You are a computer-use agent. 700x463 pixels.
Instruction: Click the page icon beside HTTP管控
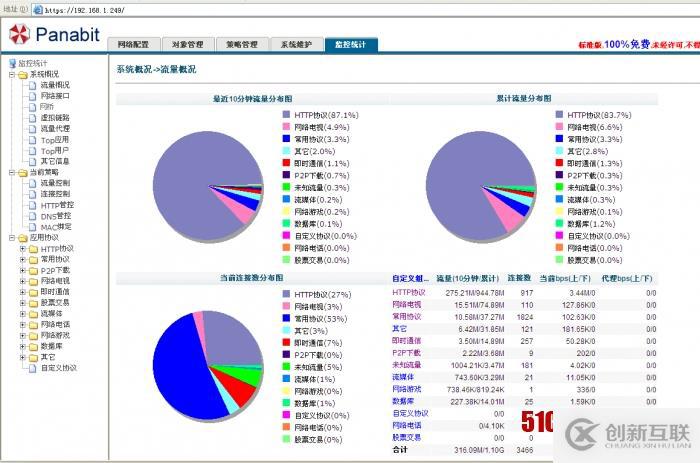[x=33, y=205]
